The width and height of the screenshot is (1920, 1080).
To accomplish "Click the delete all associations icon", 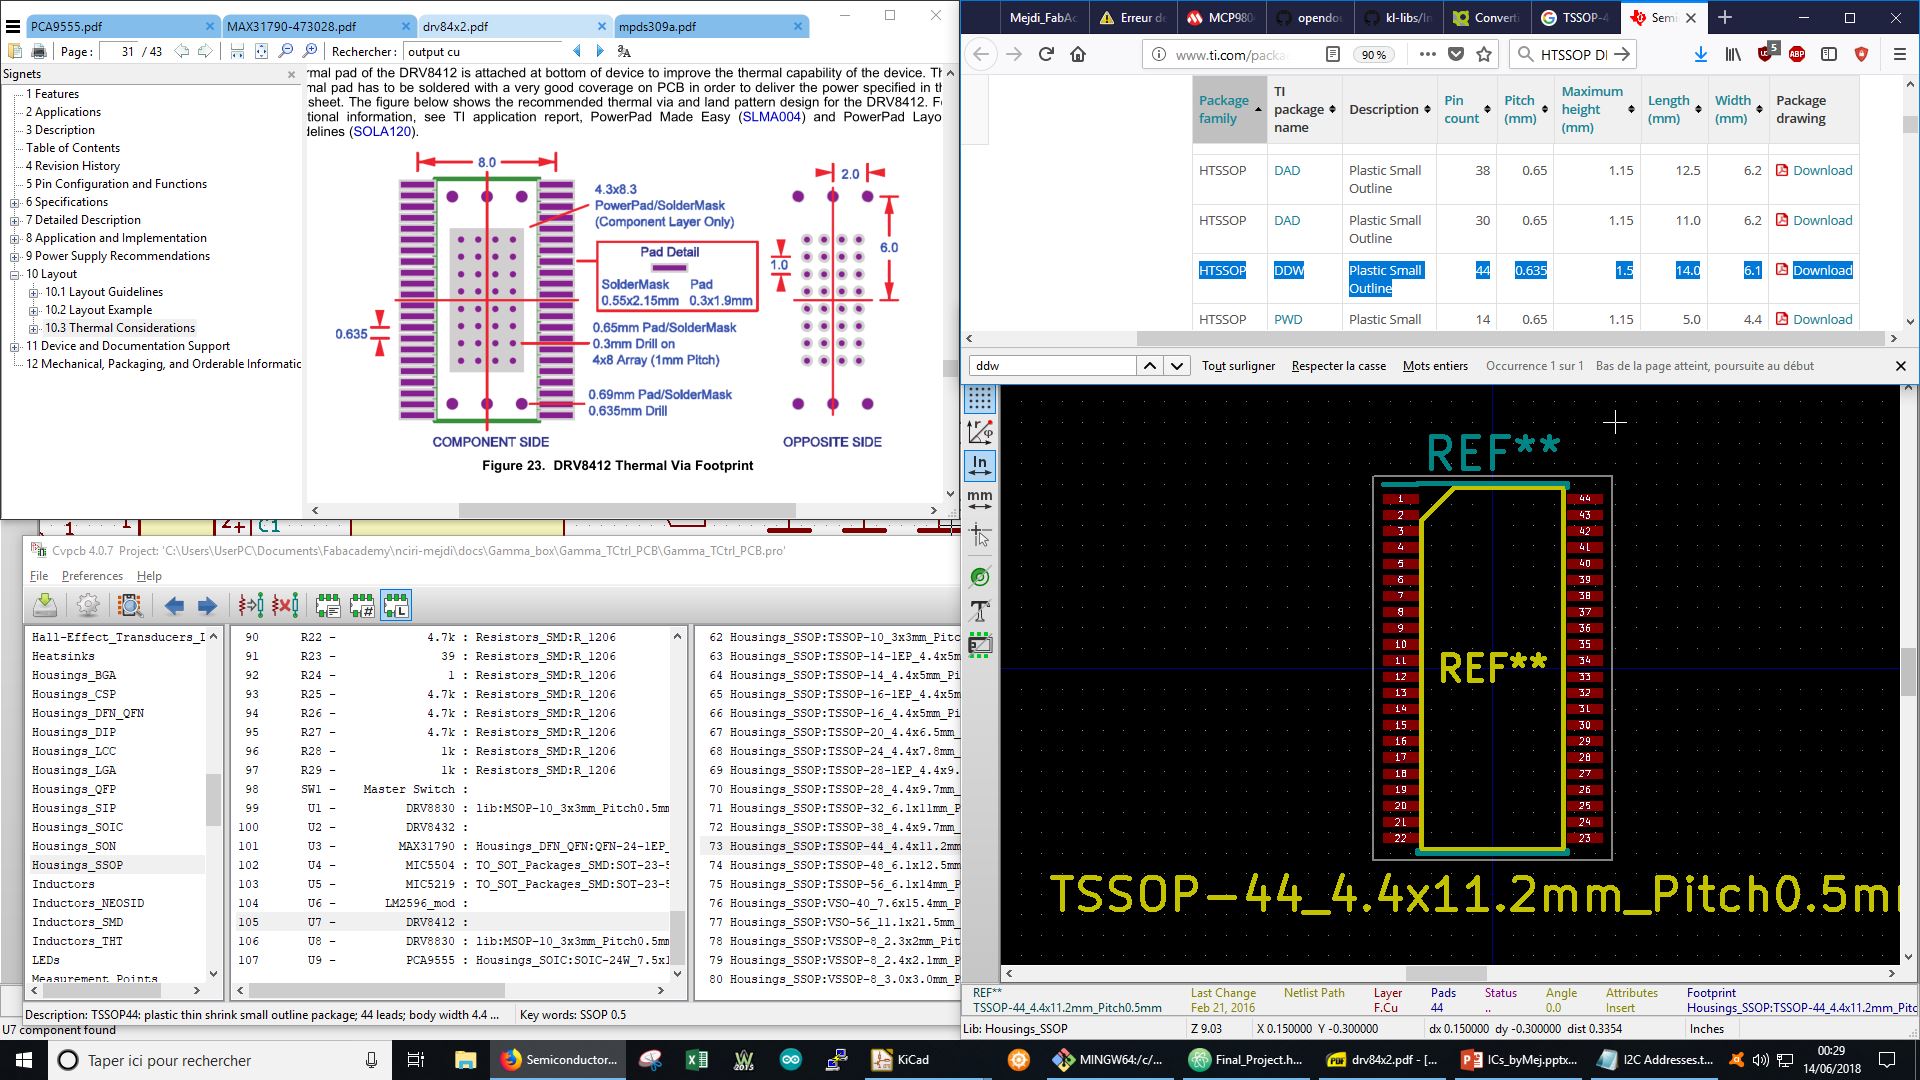I will point(285,605).
